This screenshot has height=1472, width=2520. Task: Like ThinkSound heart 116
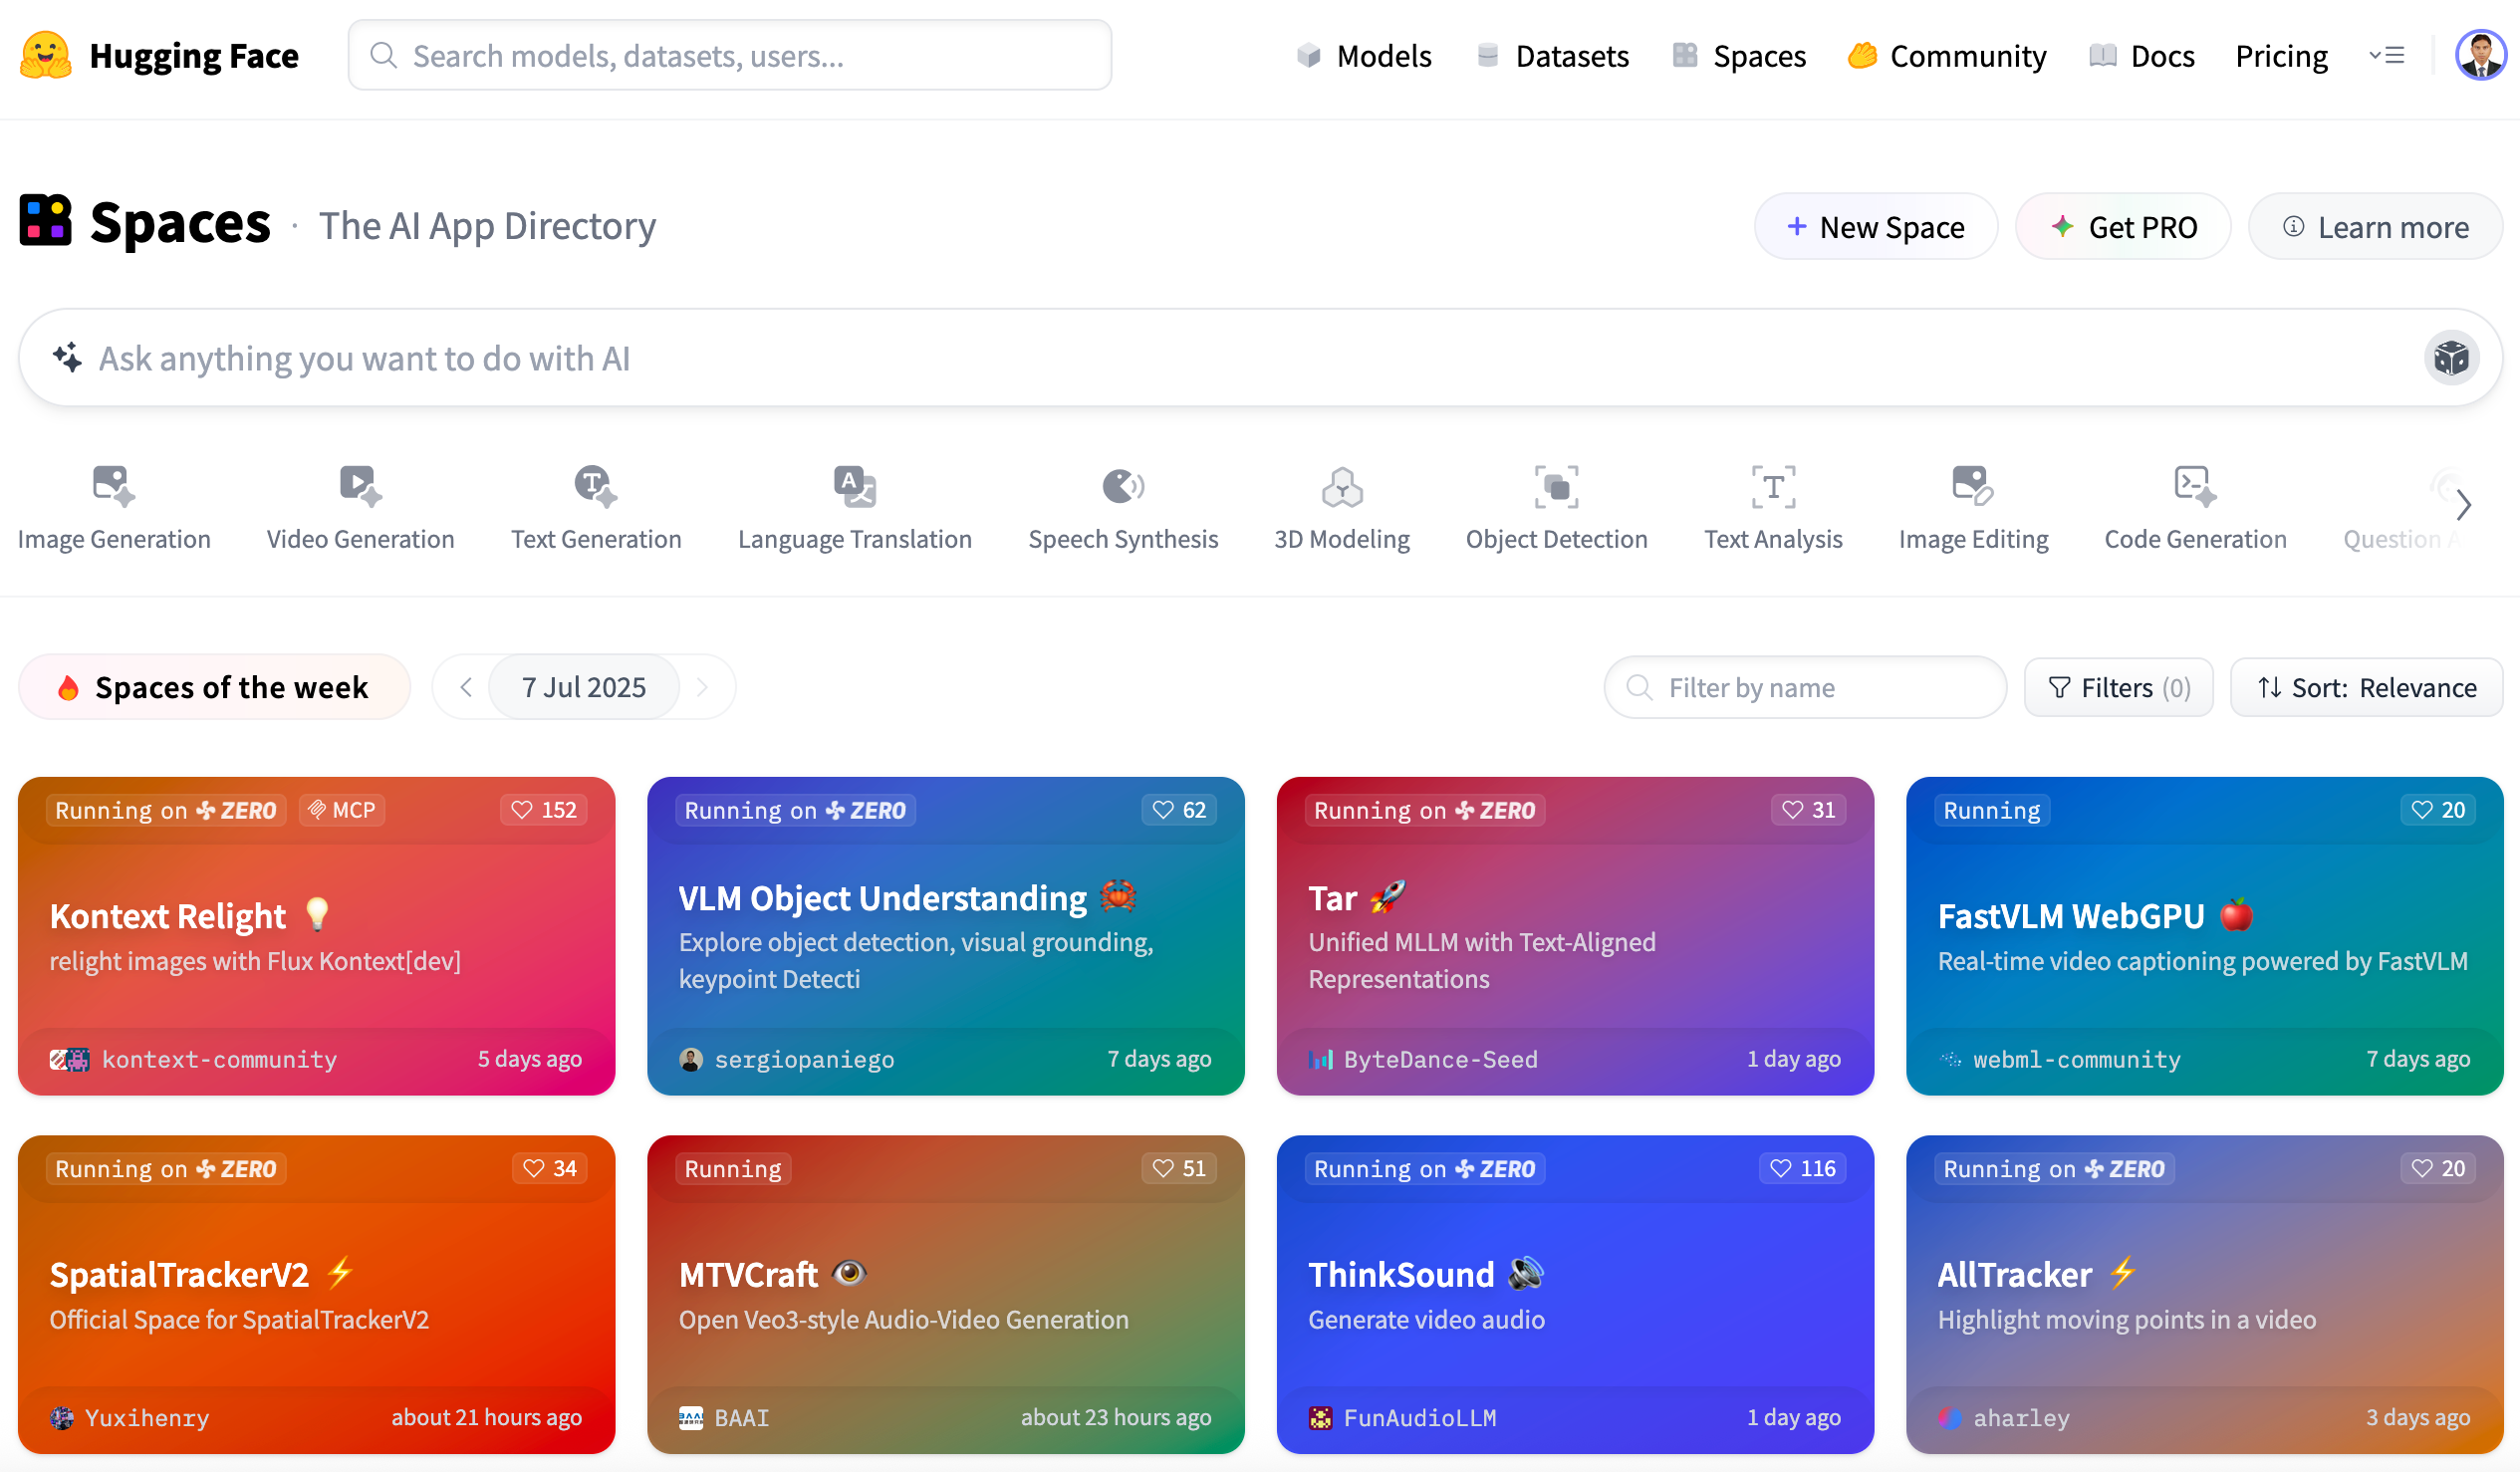click(1803, 1168)
